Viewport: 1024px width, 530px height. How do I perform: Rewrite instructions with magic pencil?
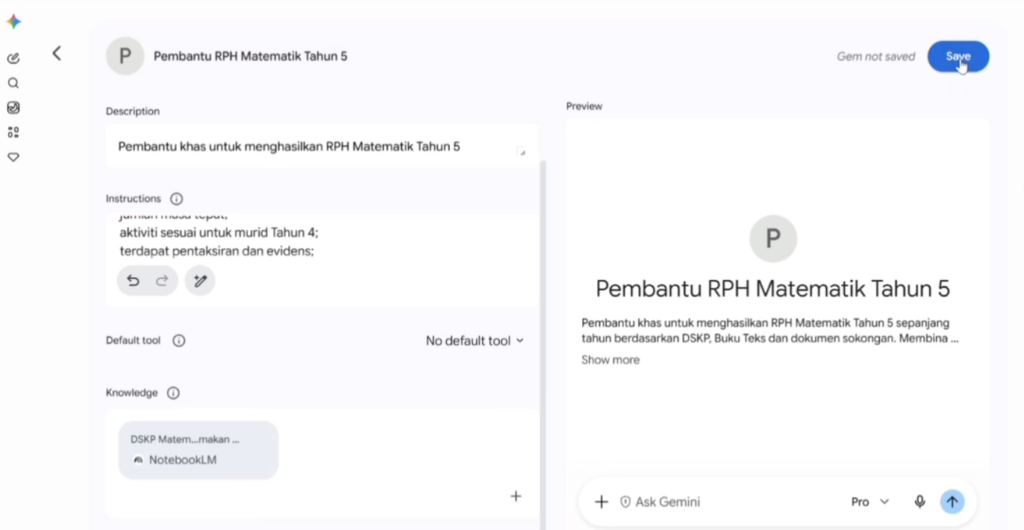click(200, 281)
